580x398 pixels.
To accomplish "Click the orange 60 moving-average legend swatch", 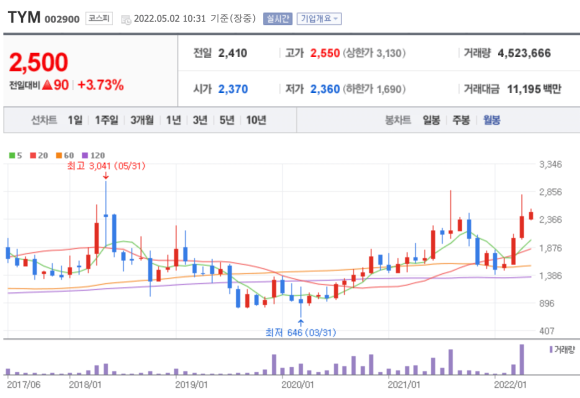I will [x=59, y=155].
